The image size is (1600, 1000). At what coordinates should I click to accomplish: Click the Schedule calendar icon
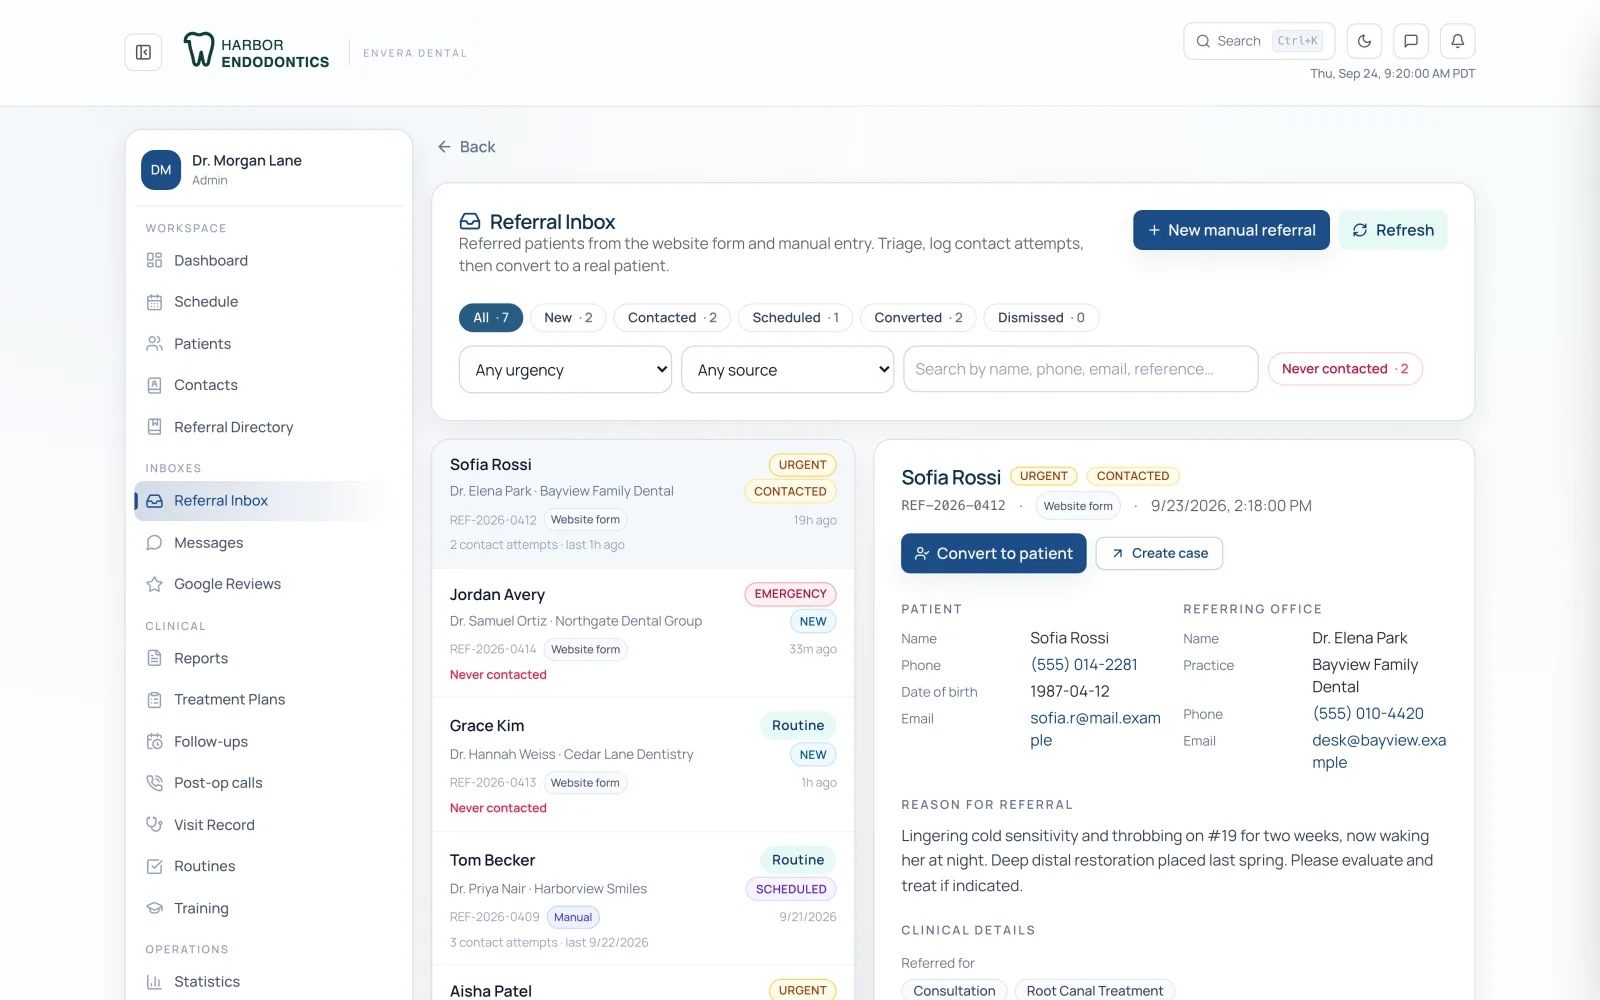pos(154,302)
